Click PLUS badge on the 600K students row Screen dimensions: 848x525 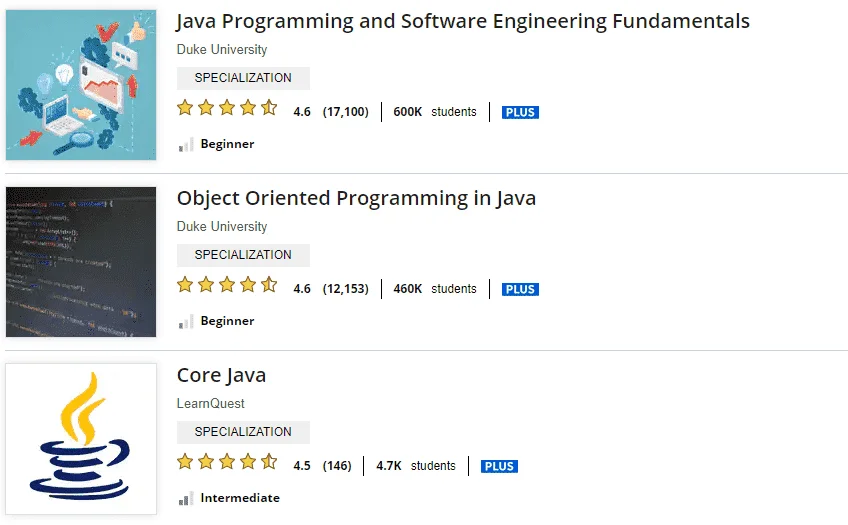pyautogui.click(x=520, y=112)
